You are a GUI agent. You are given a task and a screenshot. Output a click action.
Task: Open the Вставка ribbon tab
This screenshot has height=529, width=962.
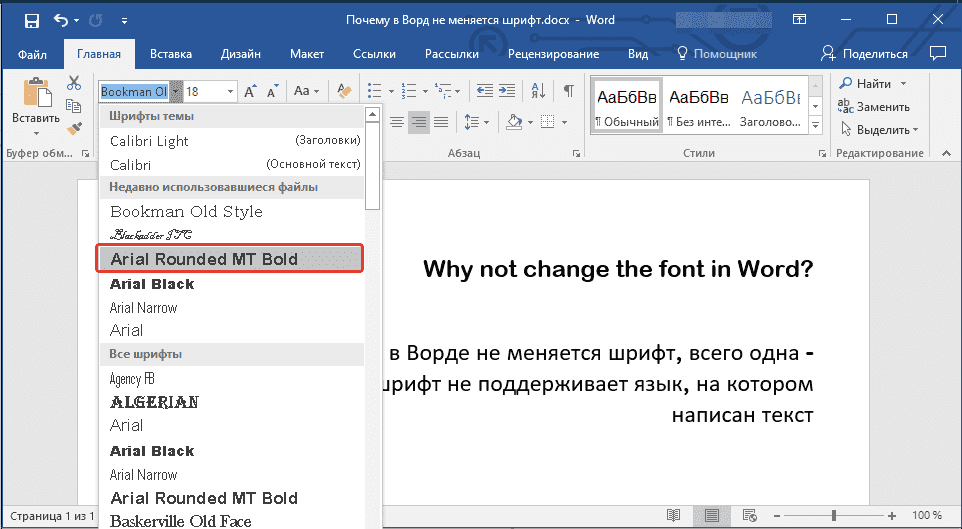[170, 54]
